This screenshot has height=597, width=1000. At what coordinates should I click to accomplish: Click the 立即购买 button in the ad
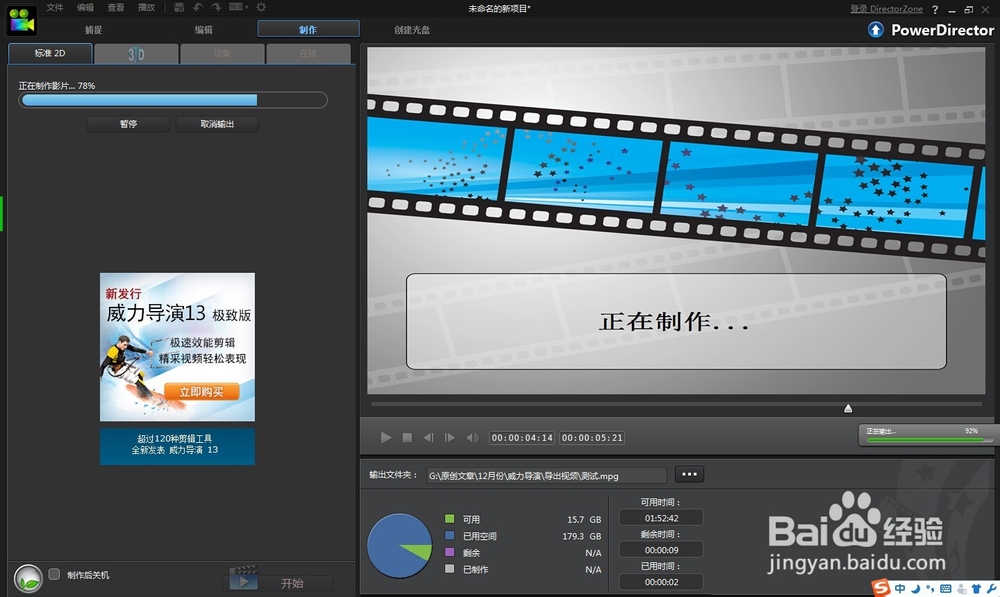coord(202,392)
